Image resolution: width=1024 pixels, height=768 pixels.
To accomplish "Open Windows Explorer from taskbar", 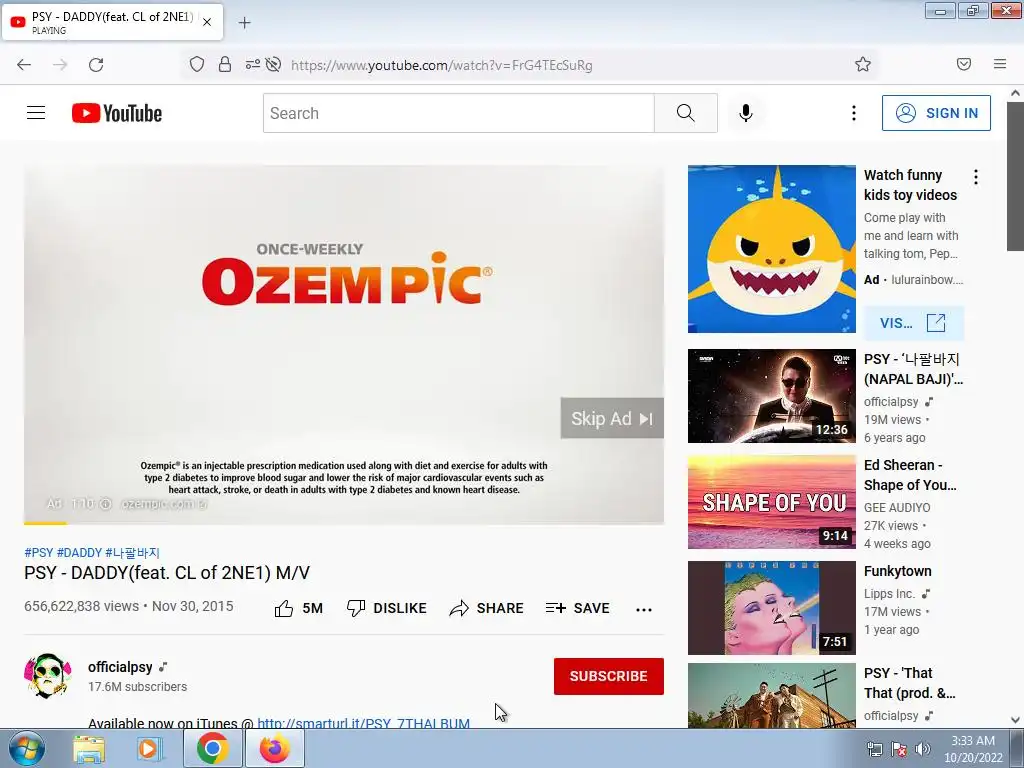I will [x=89, y=748].
